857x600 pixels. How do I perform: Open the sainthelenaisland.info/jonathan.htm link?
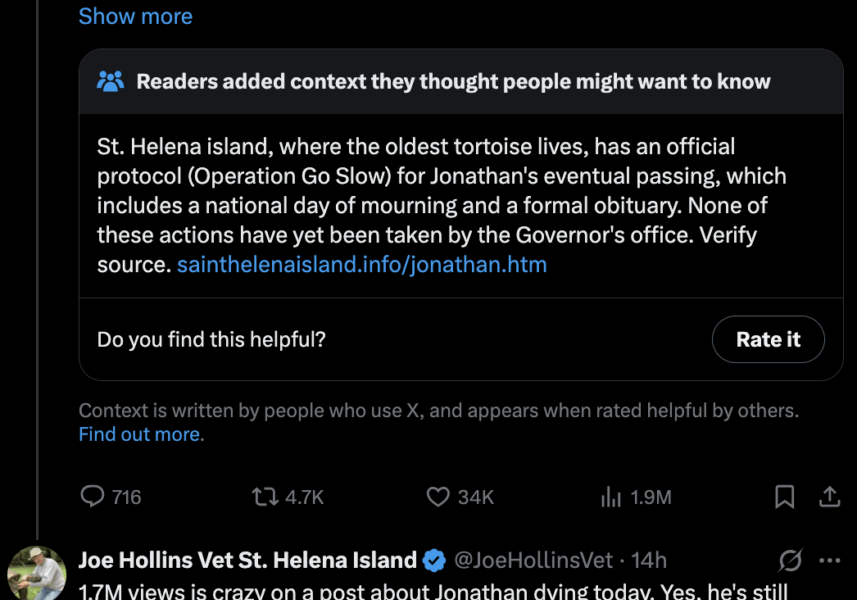click(x=361, y=265)
